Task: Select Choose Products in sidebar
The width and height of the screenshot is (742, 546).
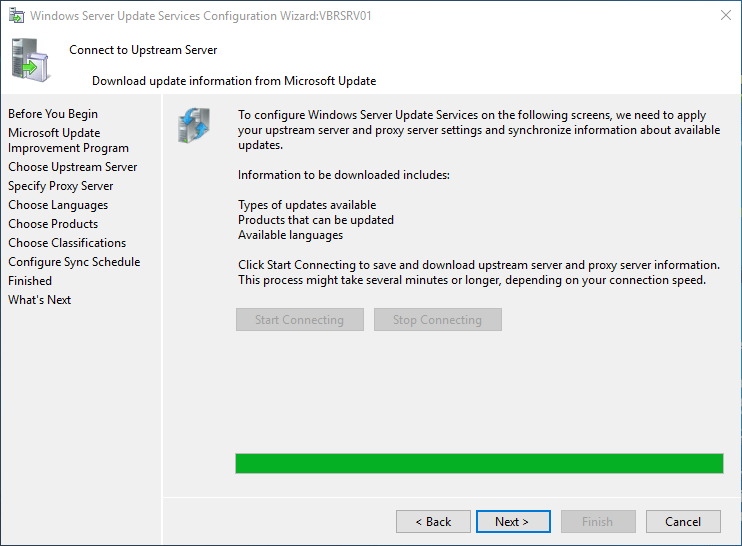Action: 53,224
